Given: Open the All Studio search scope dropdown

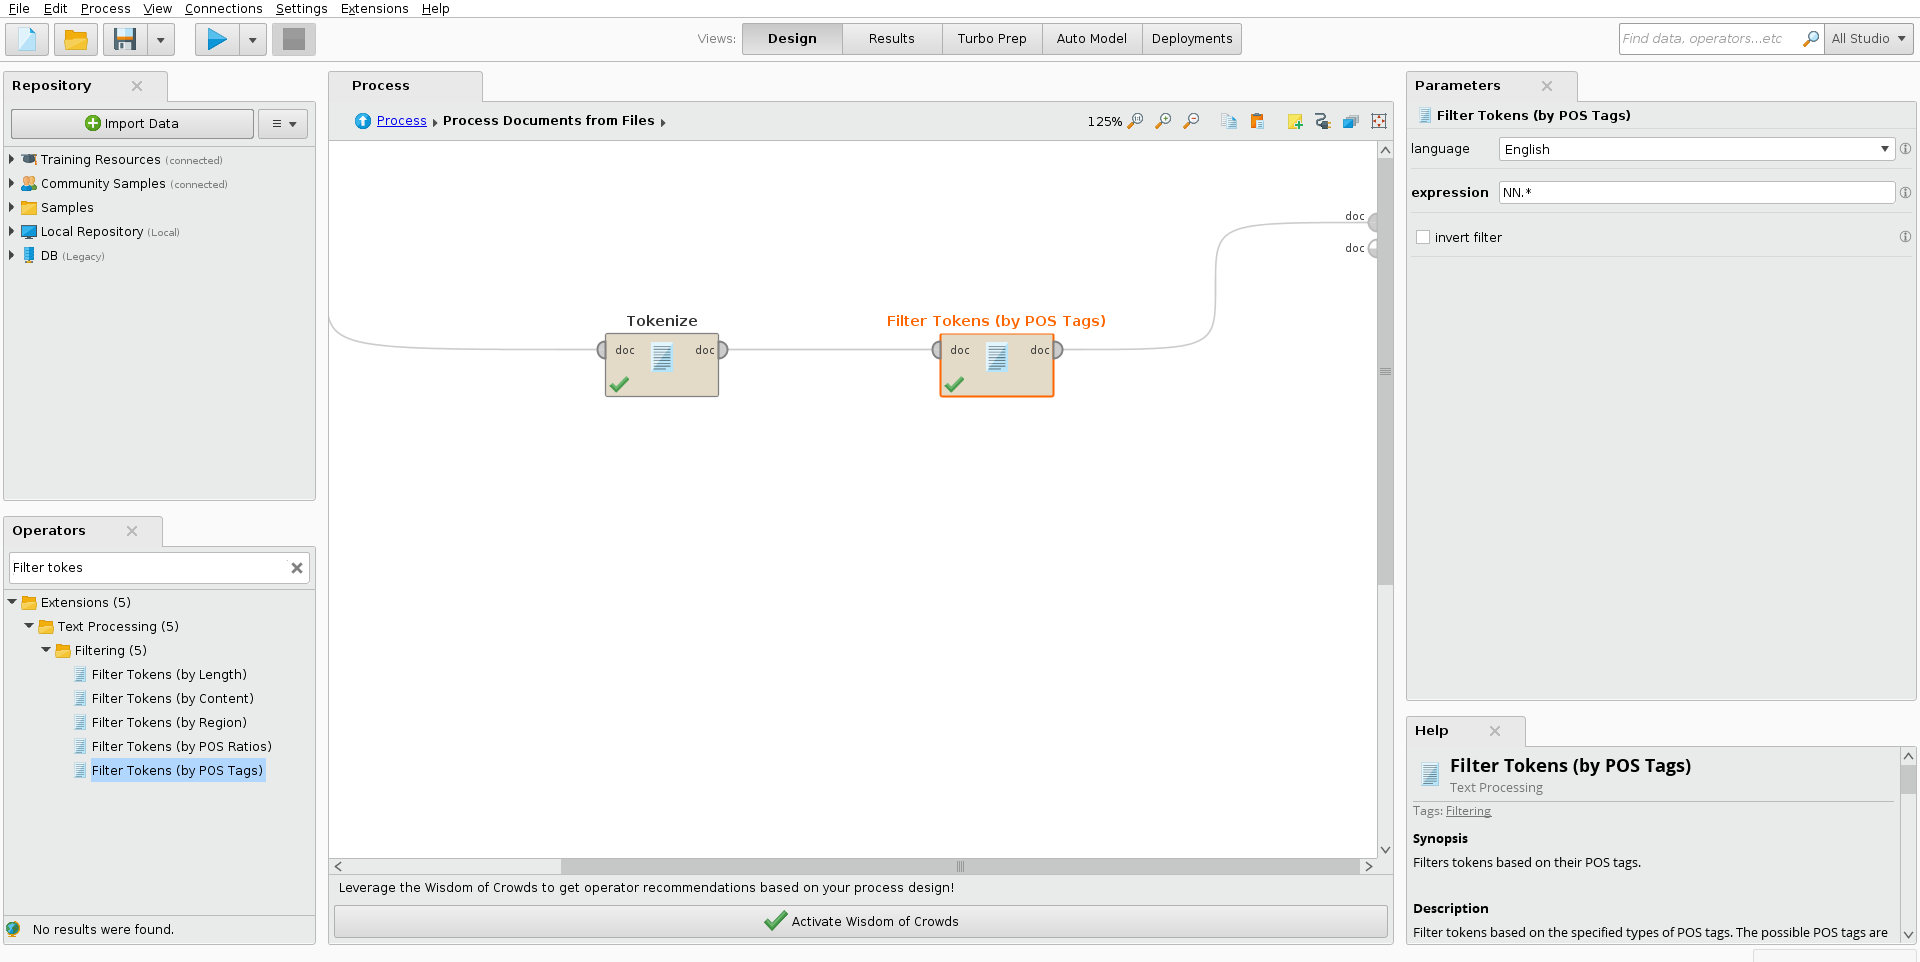Looking at the screenshot, I should coord(1868,39).
